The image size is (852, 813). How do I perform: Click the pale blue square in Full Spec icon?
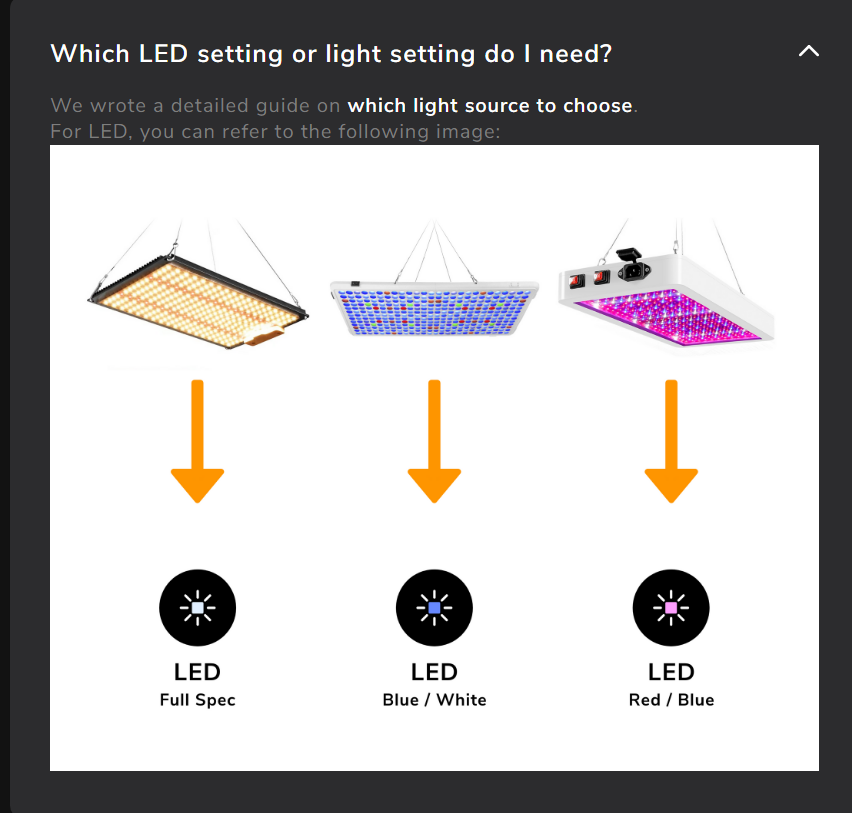point(197,608)
